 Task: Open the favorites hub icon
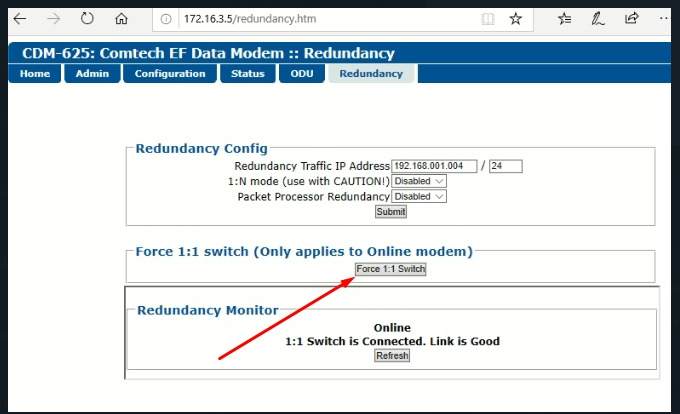click(564, 19)
